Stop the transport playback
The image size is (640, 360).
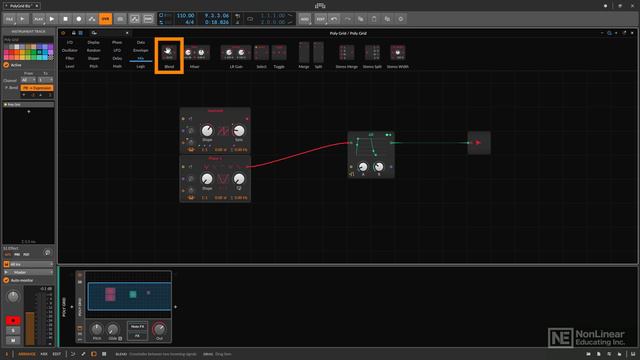(x=65, y=19)
